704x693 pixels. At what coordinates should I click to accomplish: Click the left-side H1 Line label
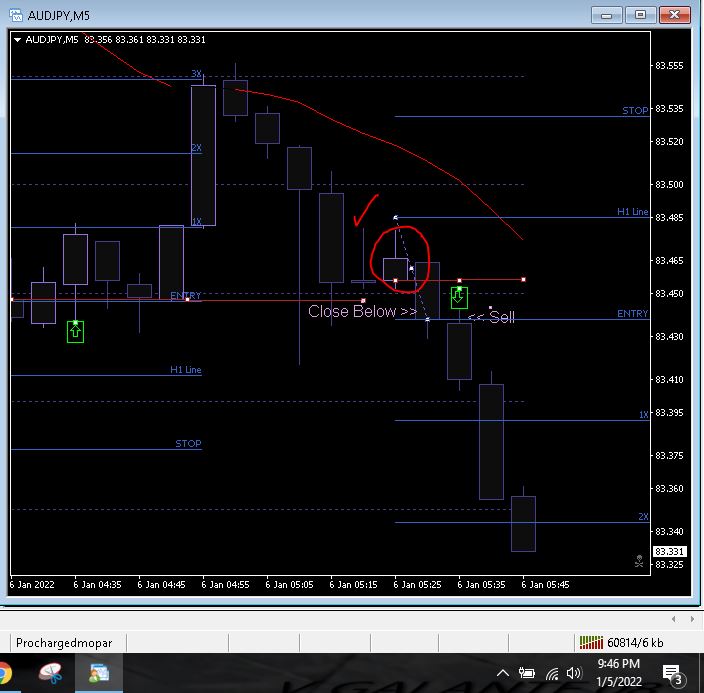(185, 370)
